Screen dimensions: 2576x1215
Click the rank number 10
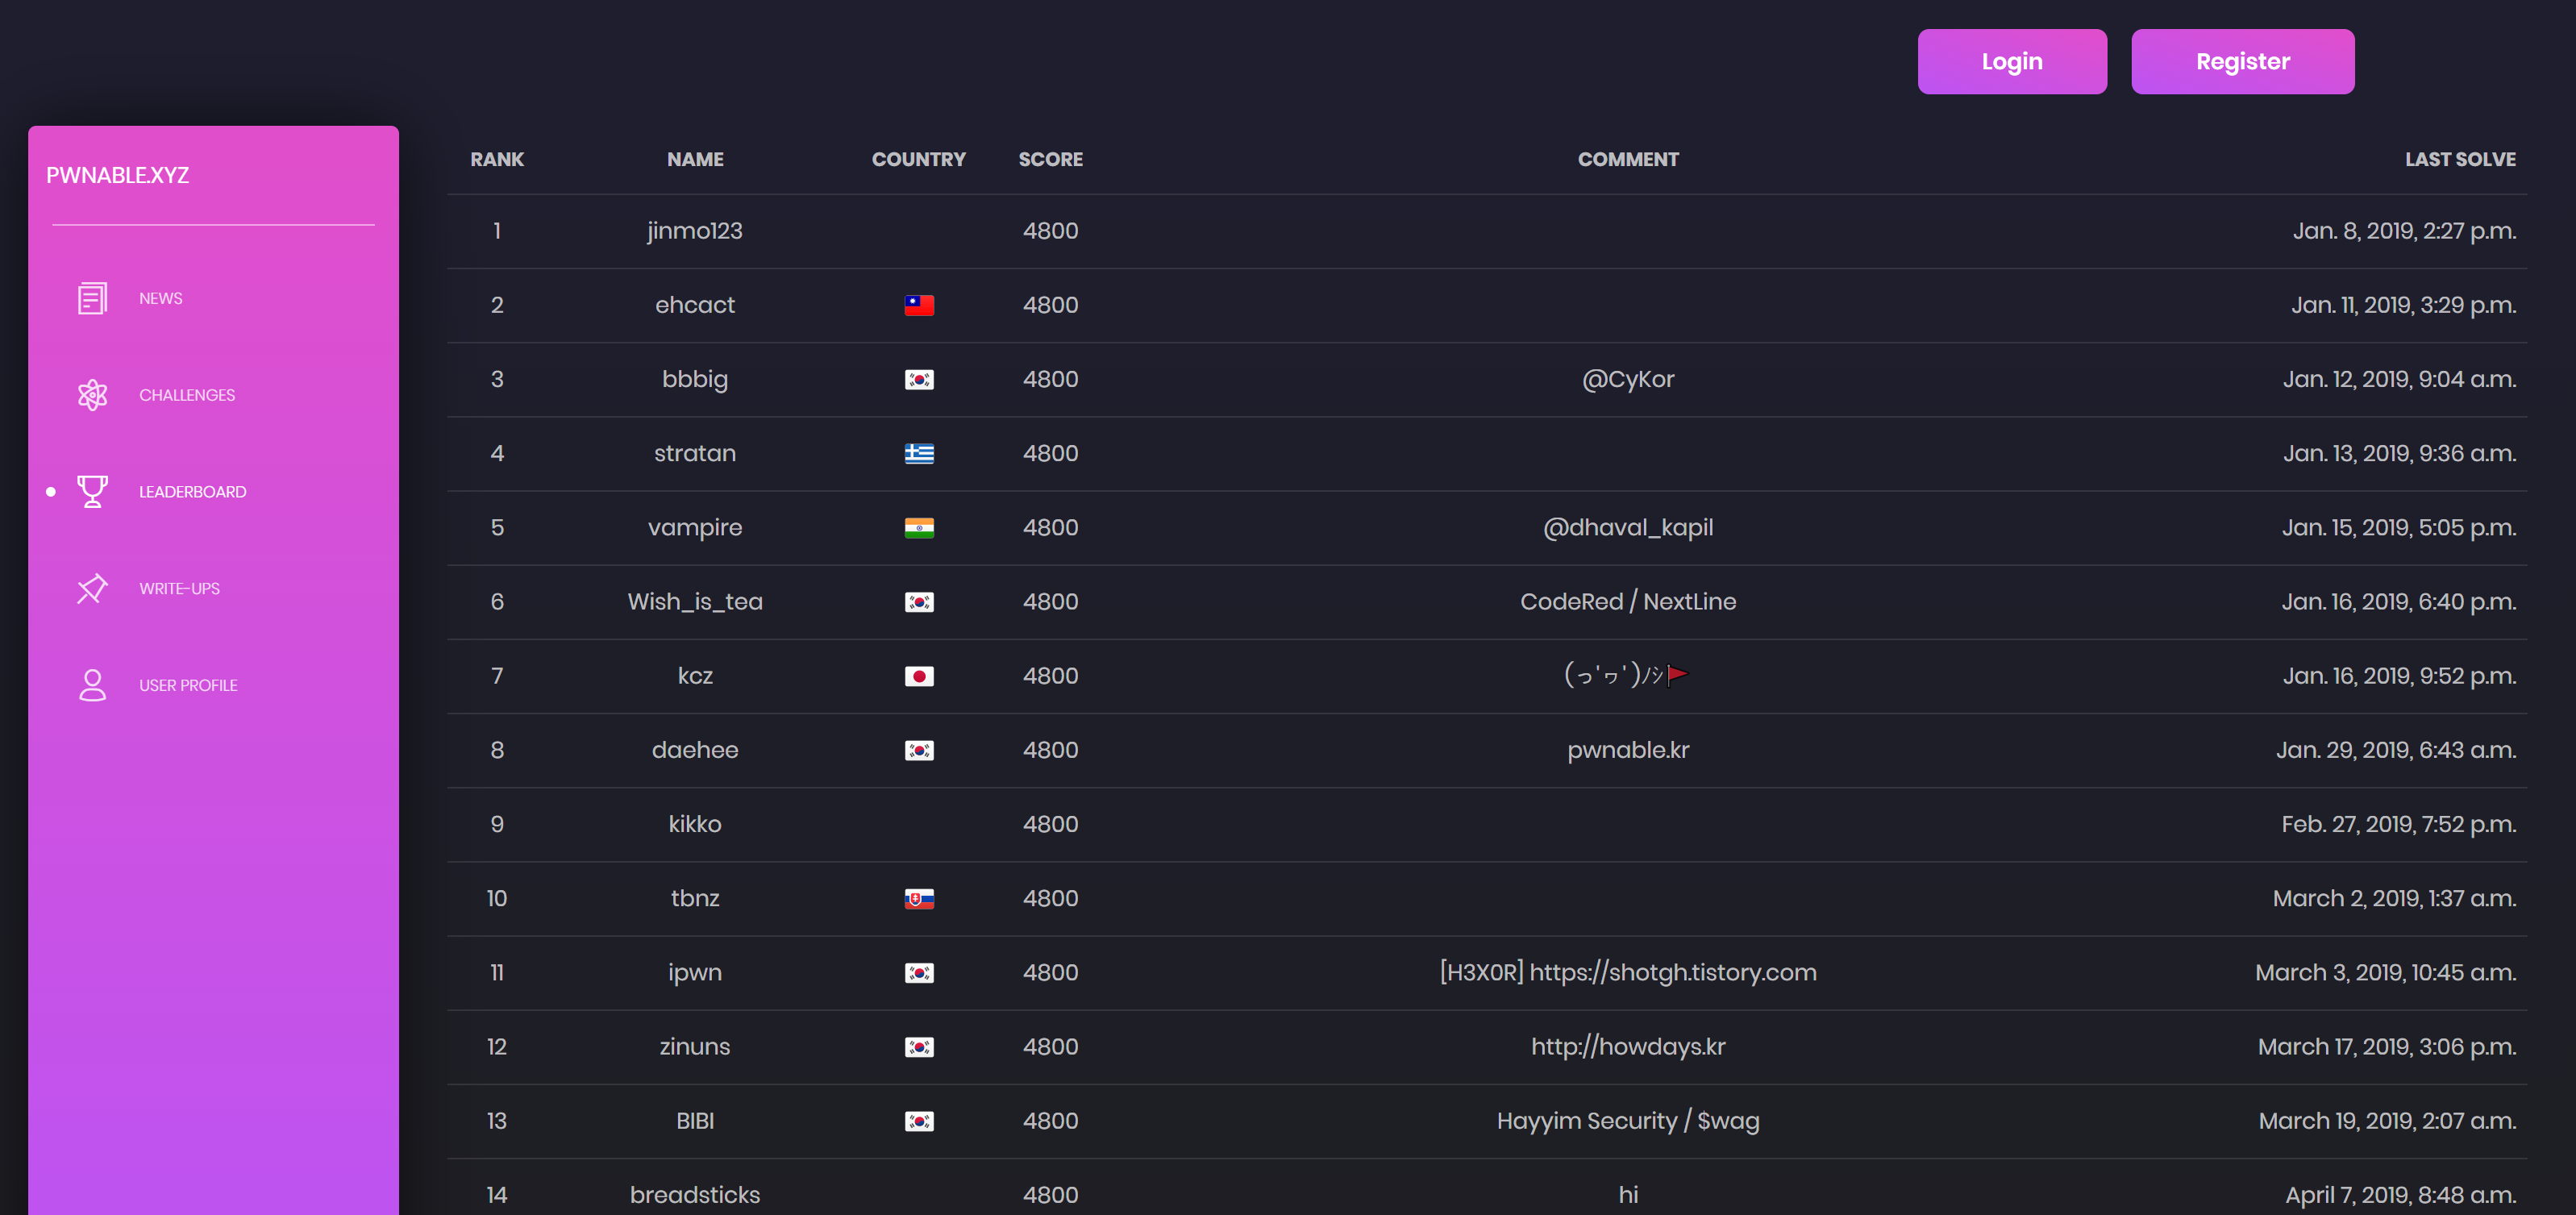point(497,898)
